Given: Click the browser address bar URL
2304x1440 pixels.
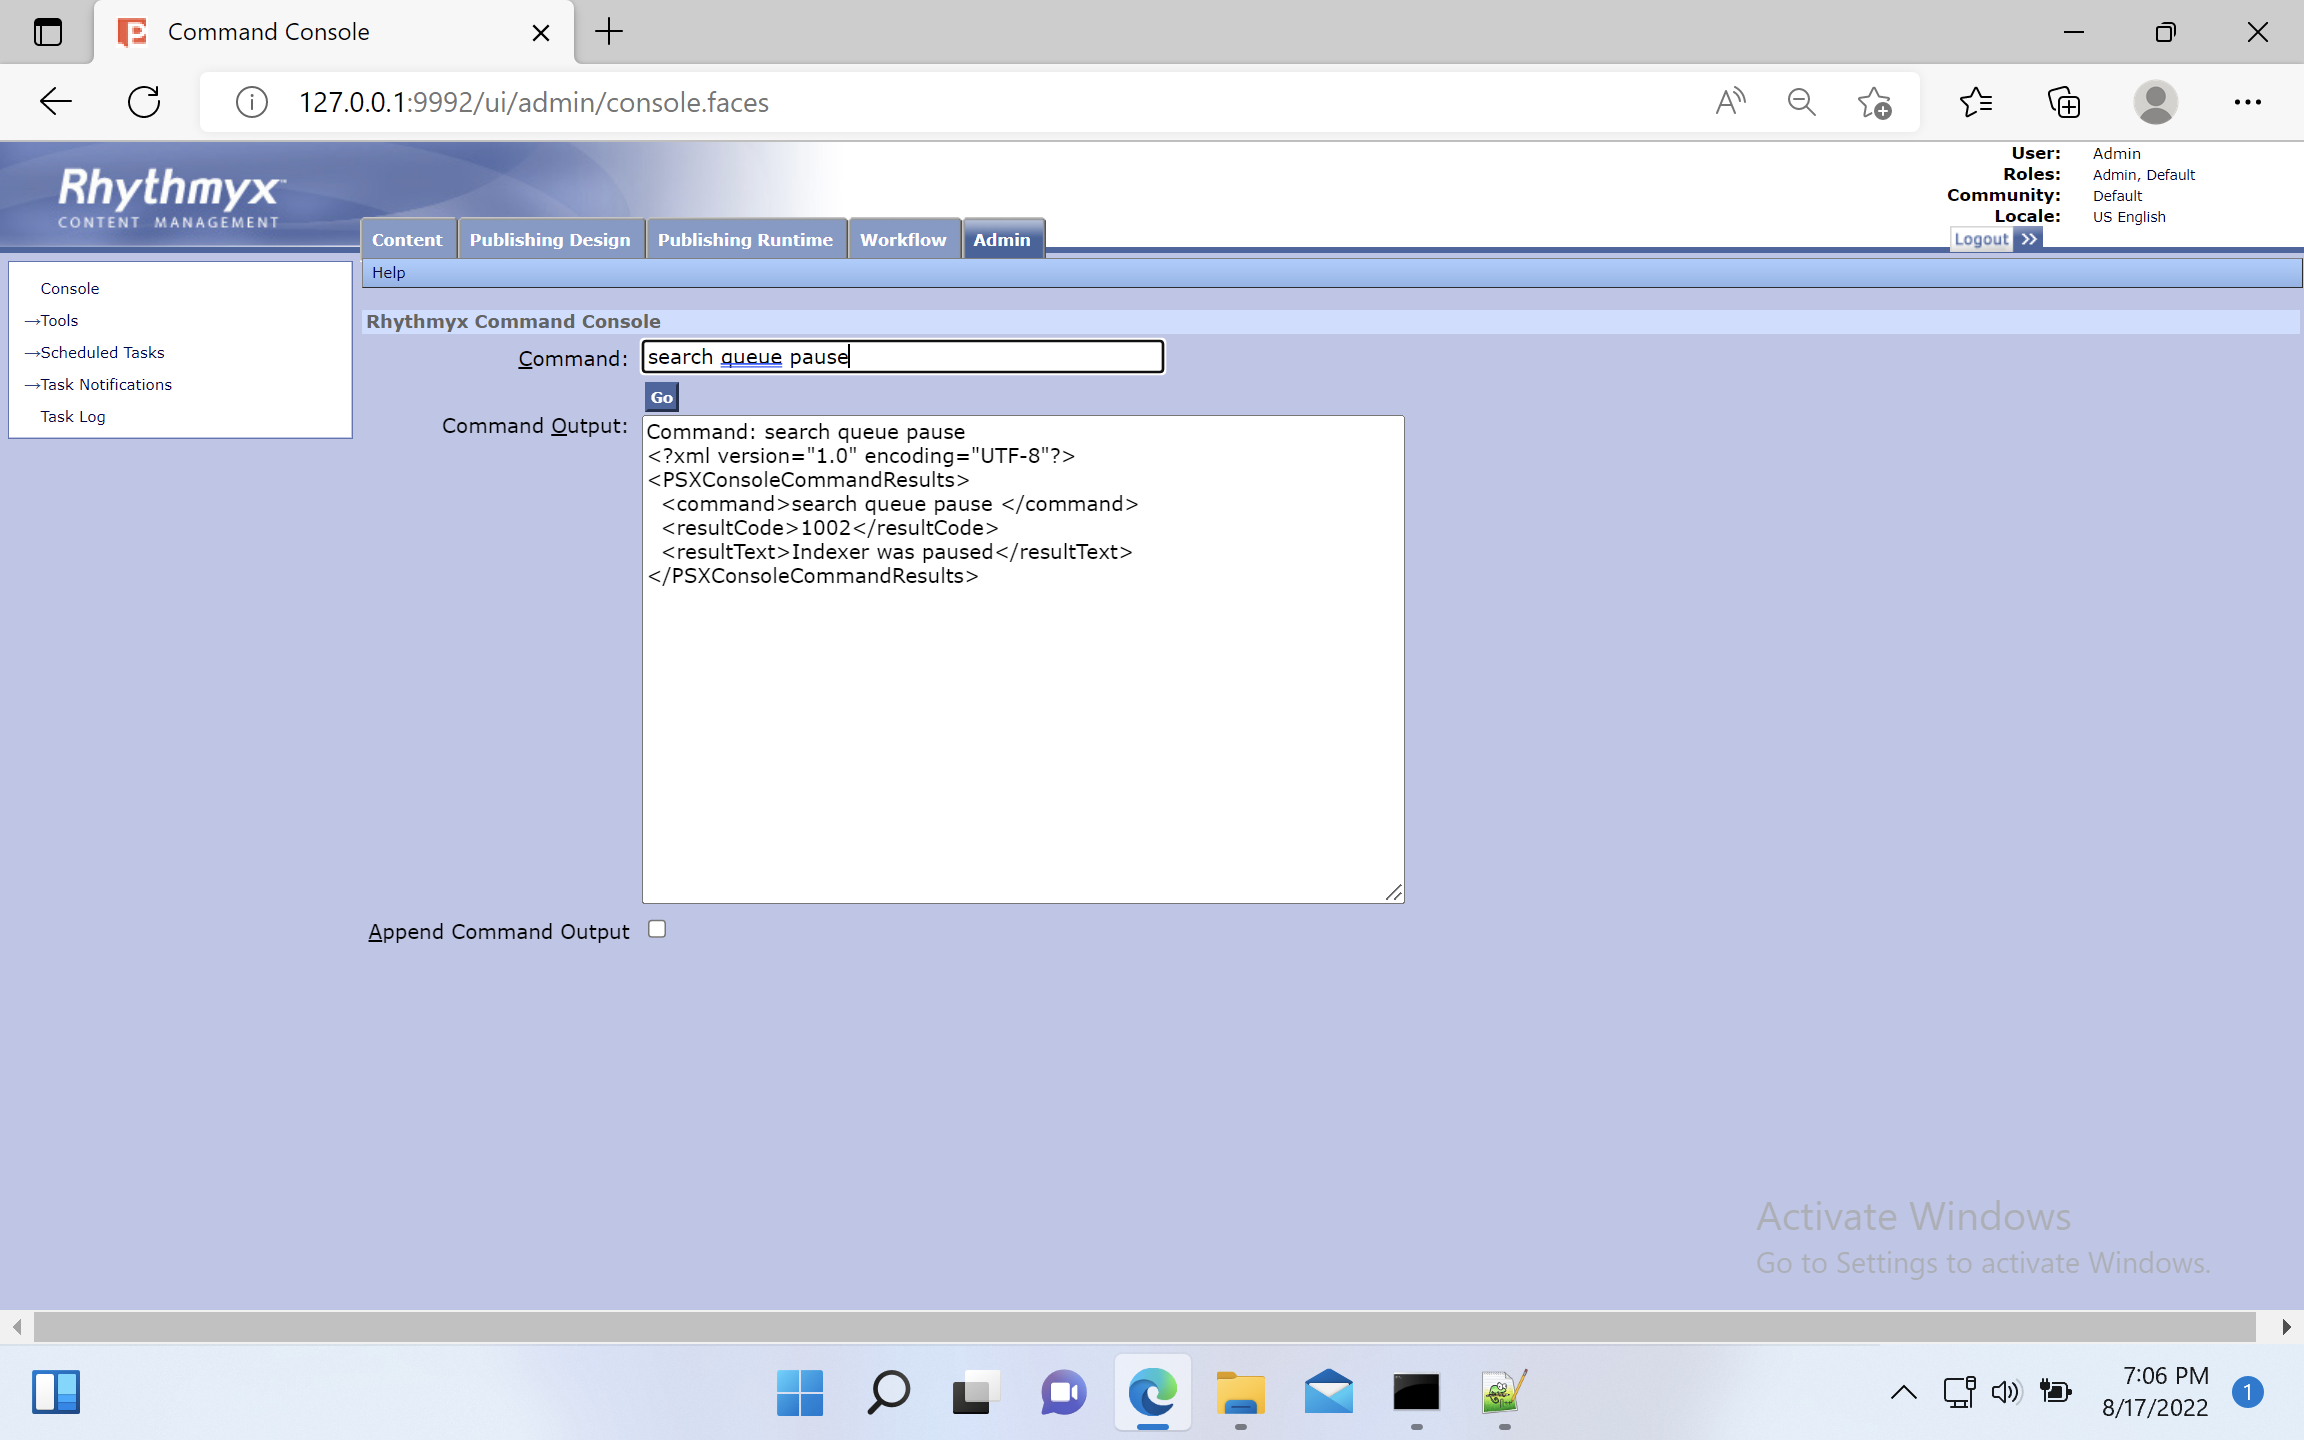Looking at the screenshot, I should tap(534, 102).
